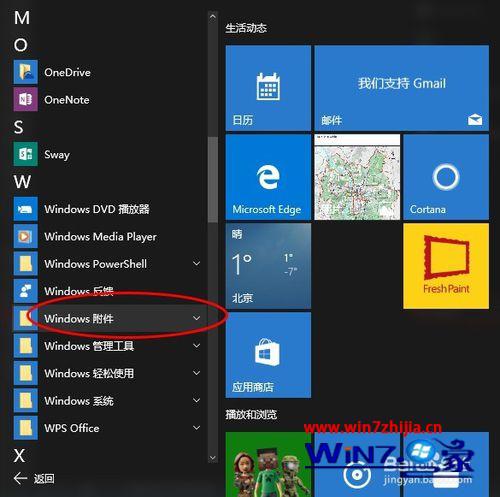
Task: Expand the Windows 系统 chevron
Action: (x=197, y=400)
